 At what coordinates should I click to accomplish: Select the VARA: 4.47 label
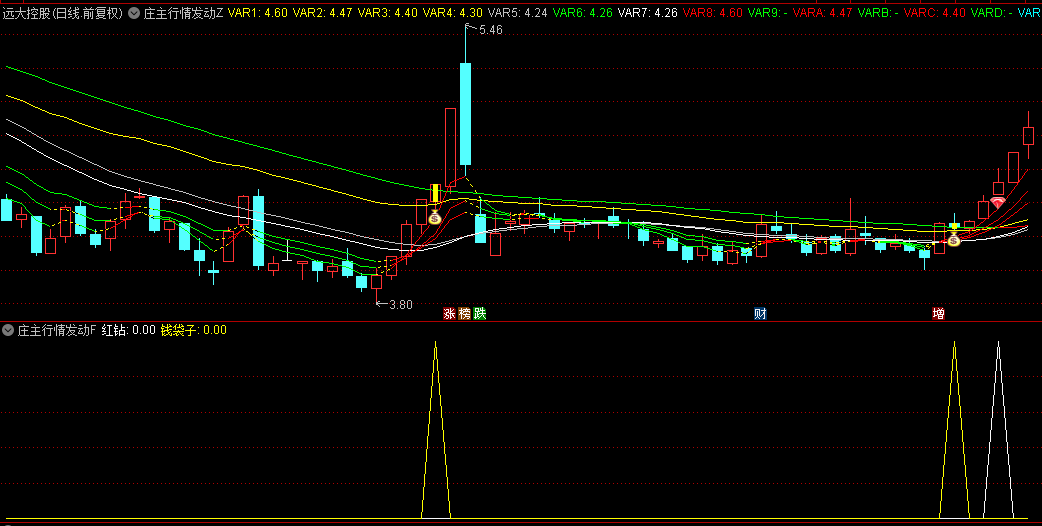tap(823, 13)
